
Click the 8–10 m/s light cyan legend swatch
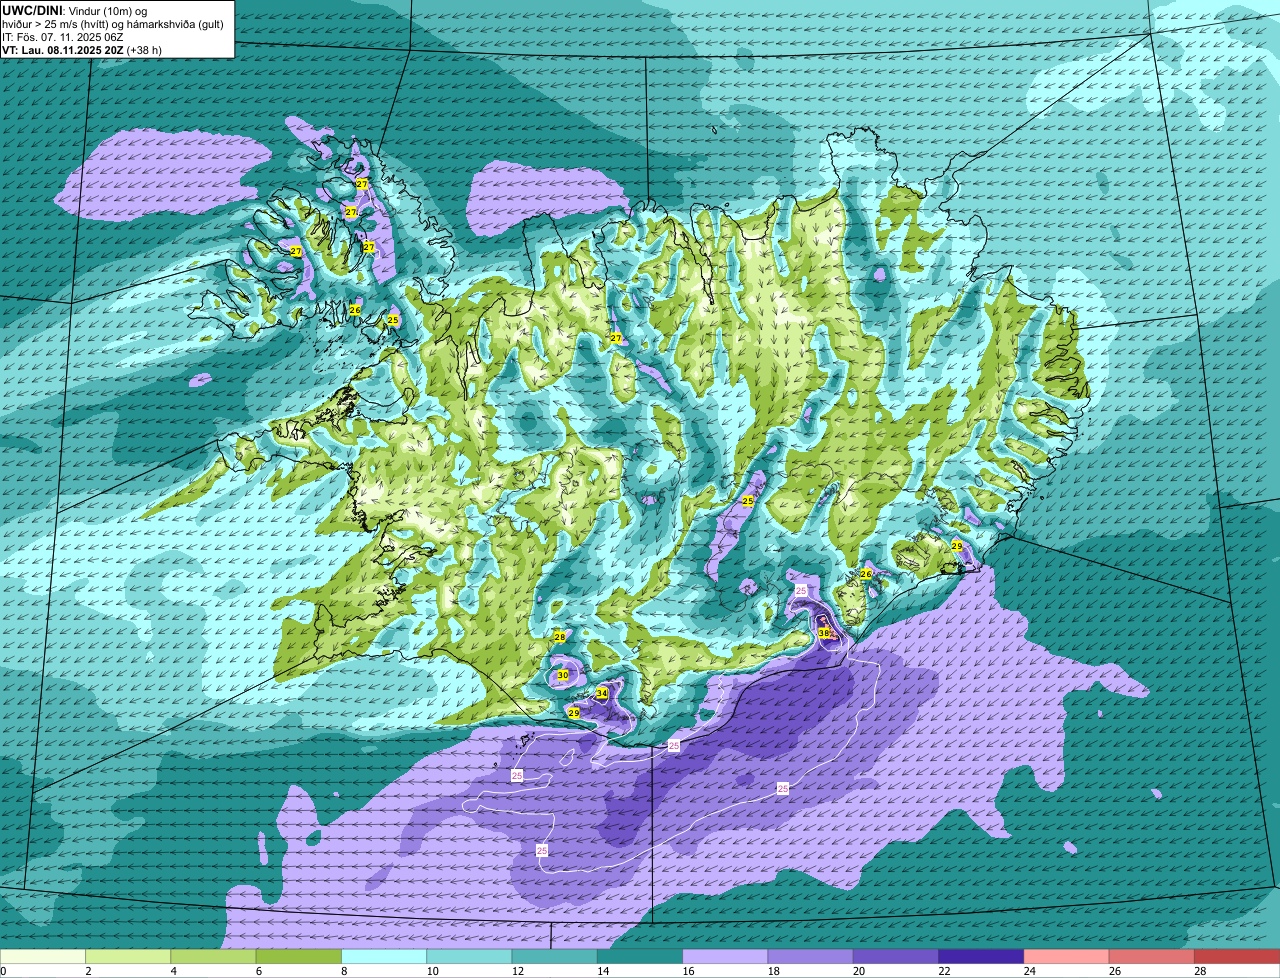384,956
